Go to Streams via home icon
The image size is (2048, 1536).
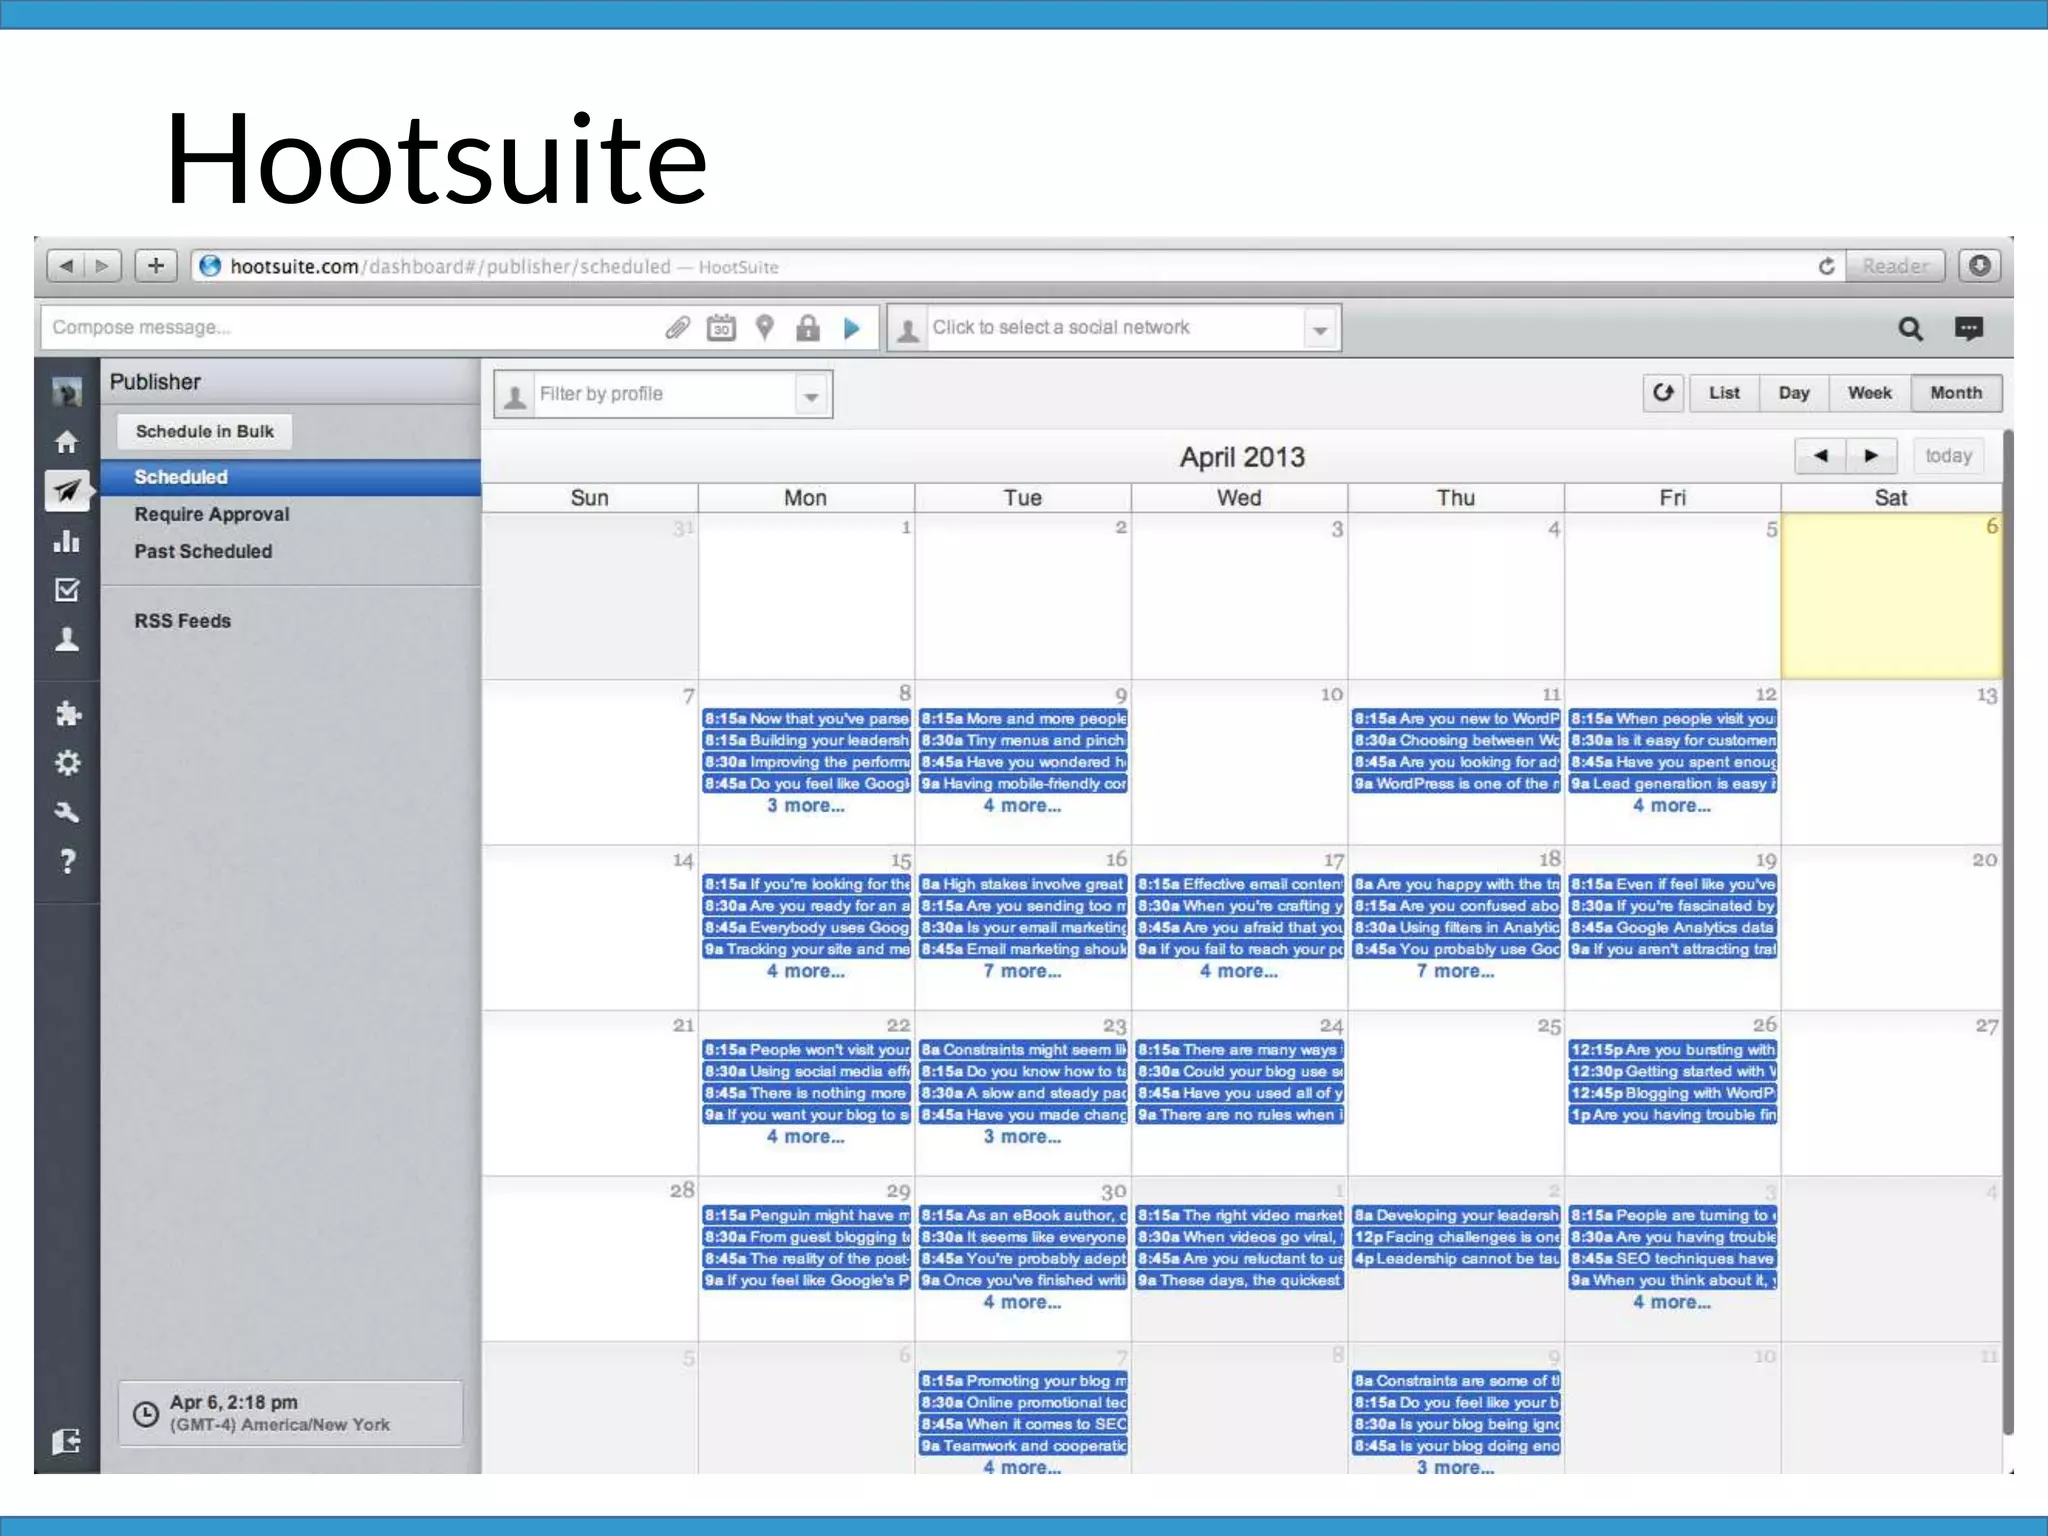point(67,442)
